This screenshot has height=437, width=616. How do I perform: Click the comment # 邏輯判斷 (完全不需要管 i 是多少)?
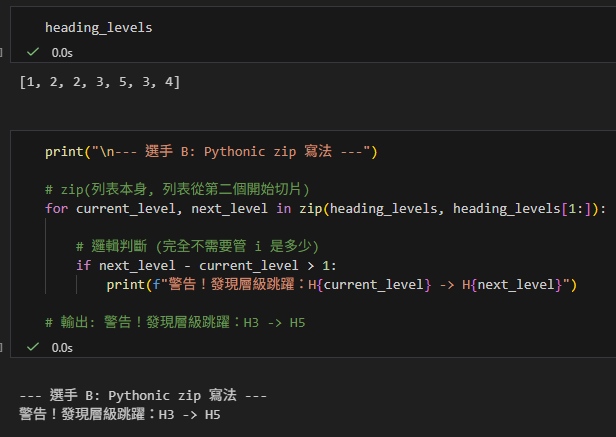click(197, 246)
